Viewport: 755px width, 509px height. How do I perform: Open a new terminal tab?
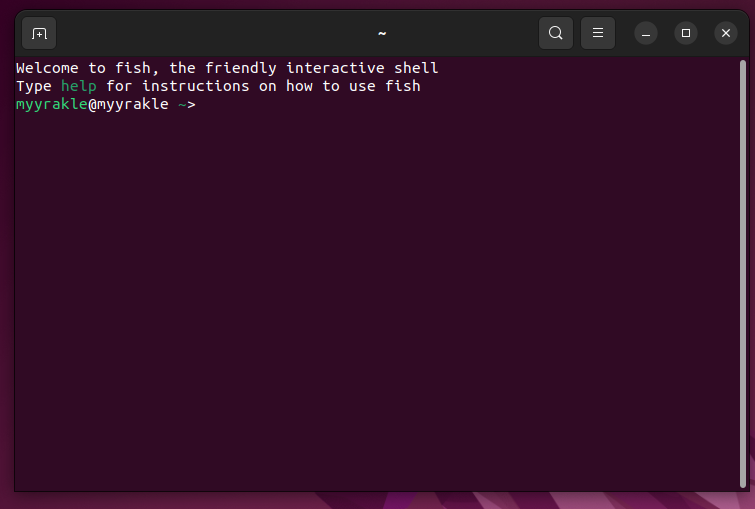[39, 33]
